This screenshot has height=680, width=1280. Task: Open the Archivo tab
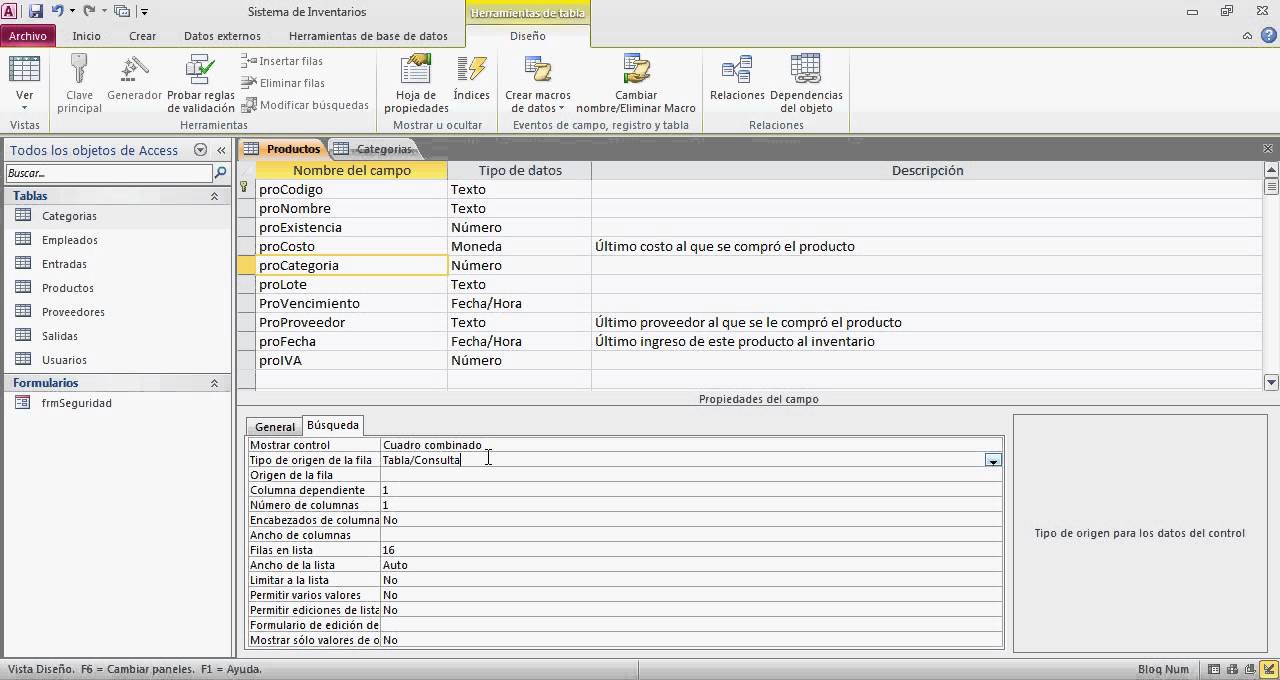(28, 36)
